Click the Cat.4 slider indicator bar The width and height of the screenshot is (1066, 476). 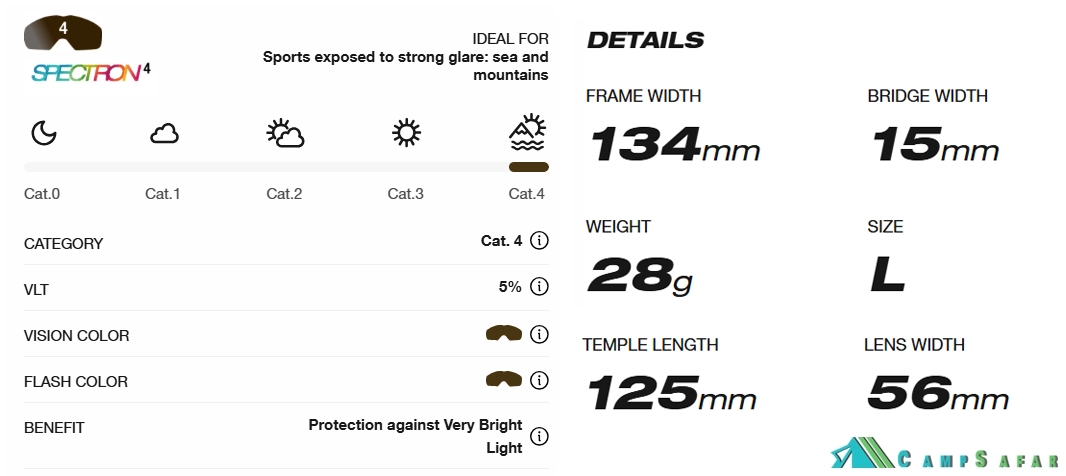528,167
